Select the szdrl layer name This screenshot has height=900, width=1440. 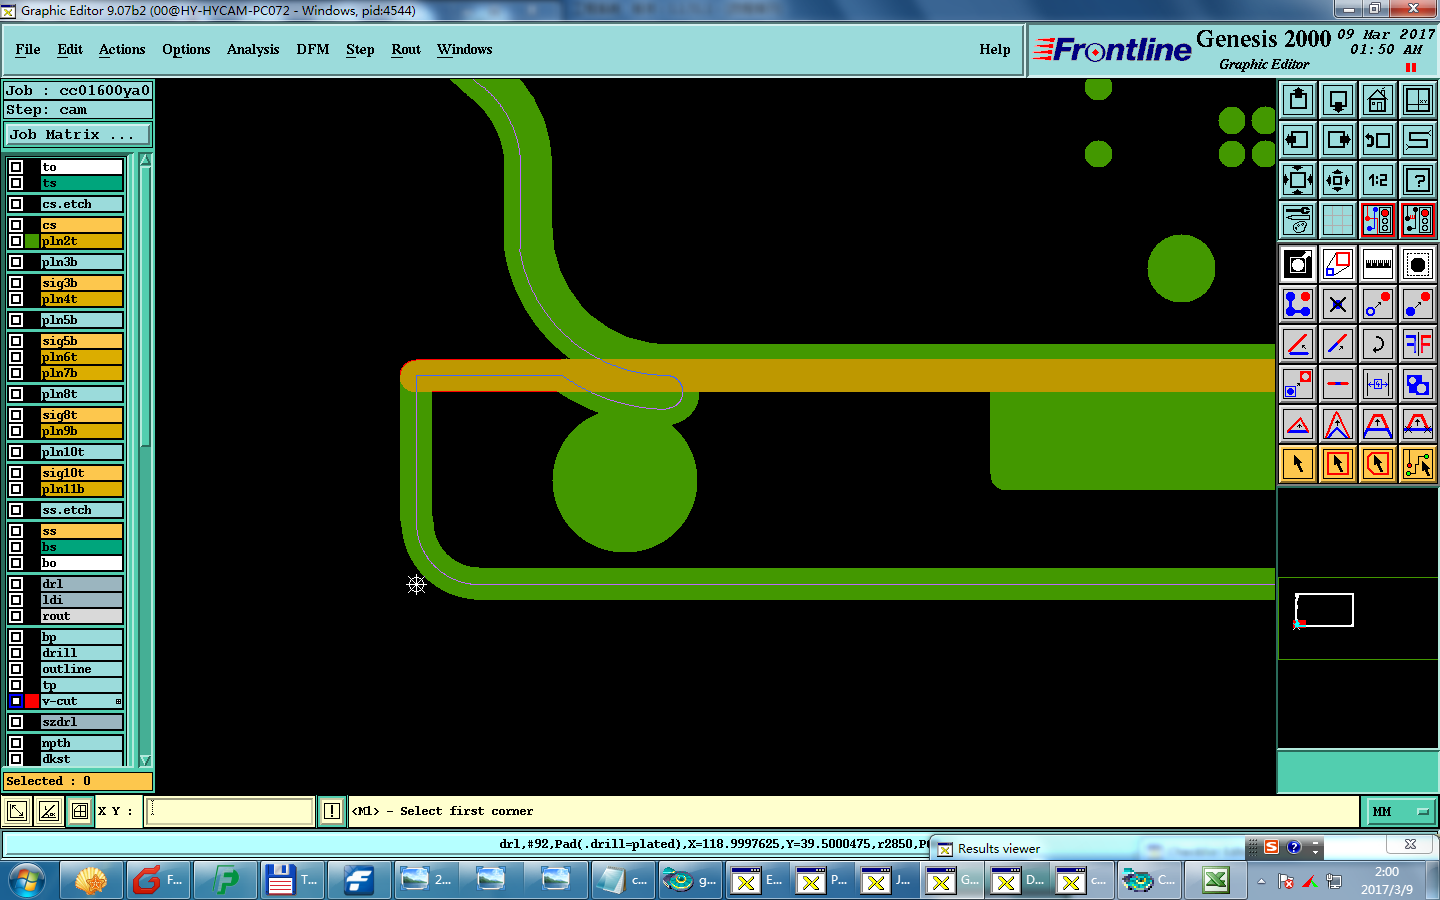coord(81,722)
